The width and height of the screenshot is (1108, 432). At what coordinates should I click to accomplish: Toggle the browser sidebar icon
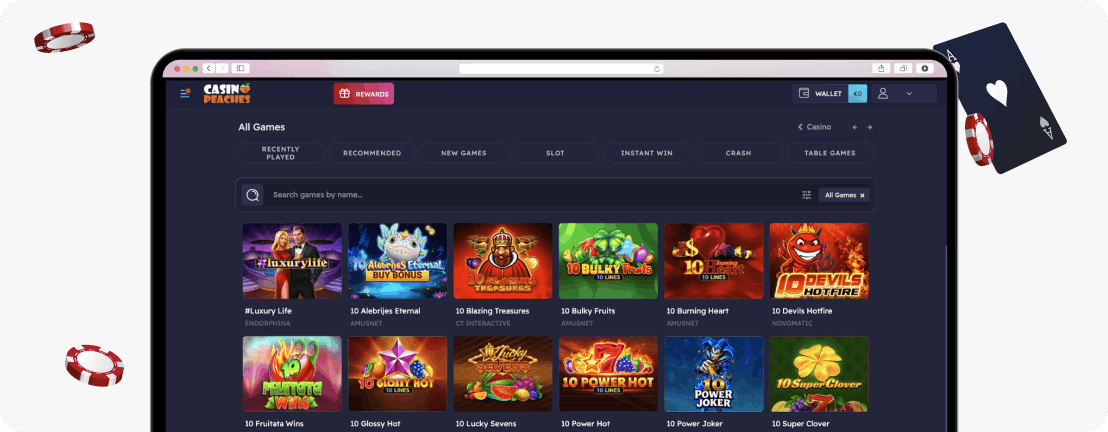[x=240, y=69]
